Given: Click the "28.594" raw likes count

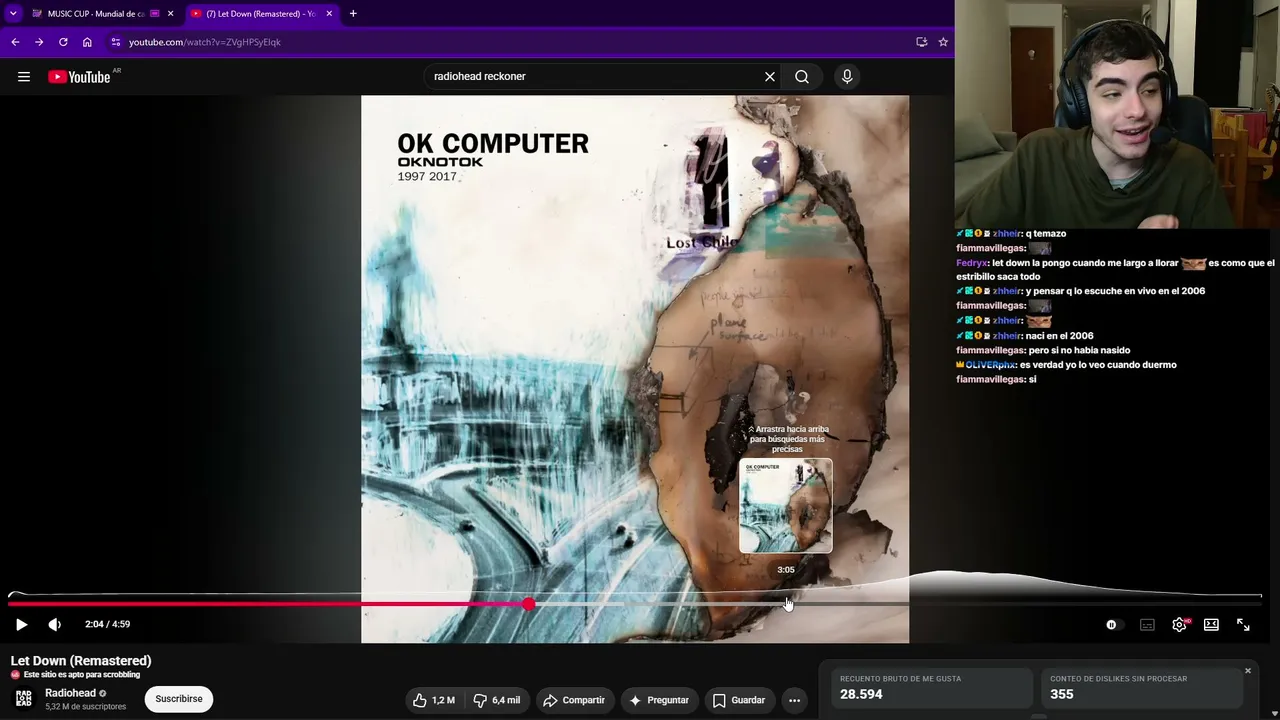Looking at the screenshot, I should (861, 694).
